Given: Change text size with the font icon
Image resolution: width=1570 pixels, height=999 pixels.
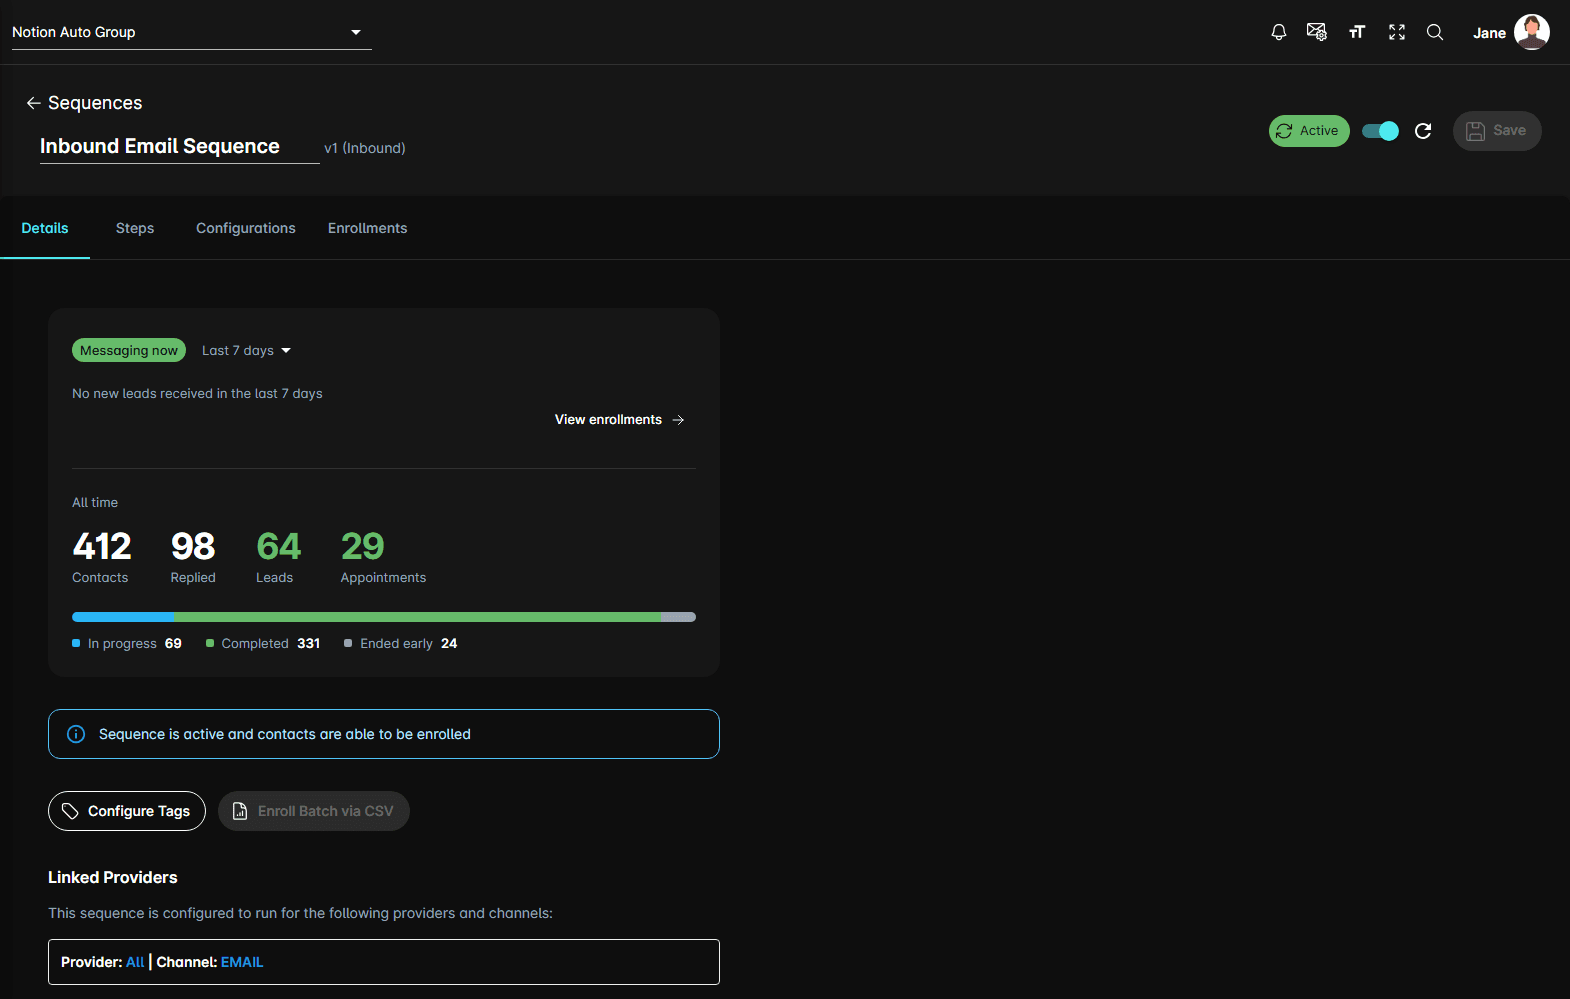Looking at the screenshot, I should [1357, 32].
